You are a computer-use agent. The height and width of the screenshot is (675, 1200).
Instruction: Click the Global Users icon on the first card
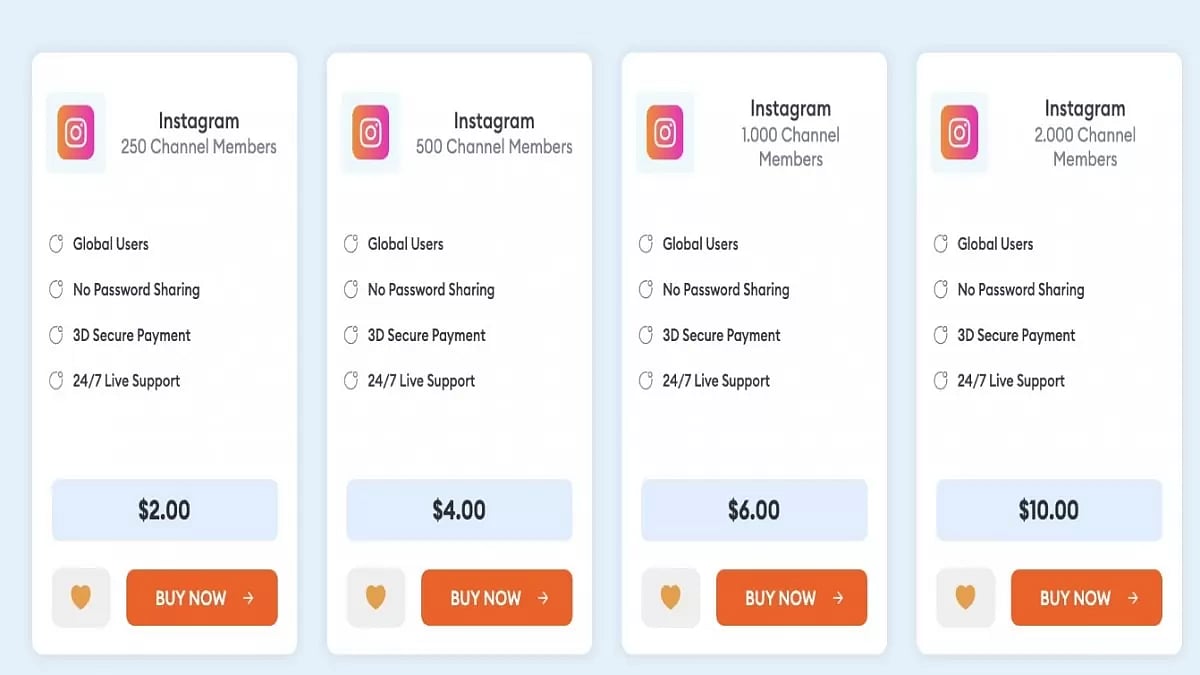tap(56, 243)
